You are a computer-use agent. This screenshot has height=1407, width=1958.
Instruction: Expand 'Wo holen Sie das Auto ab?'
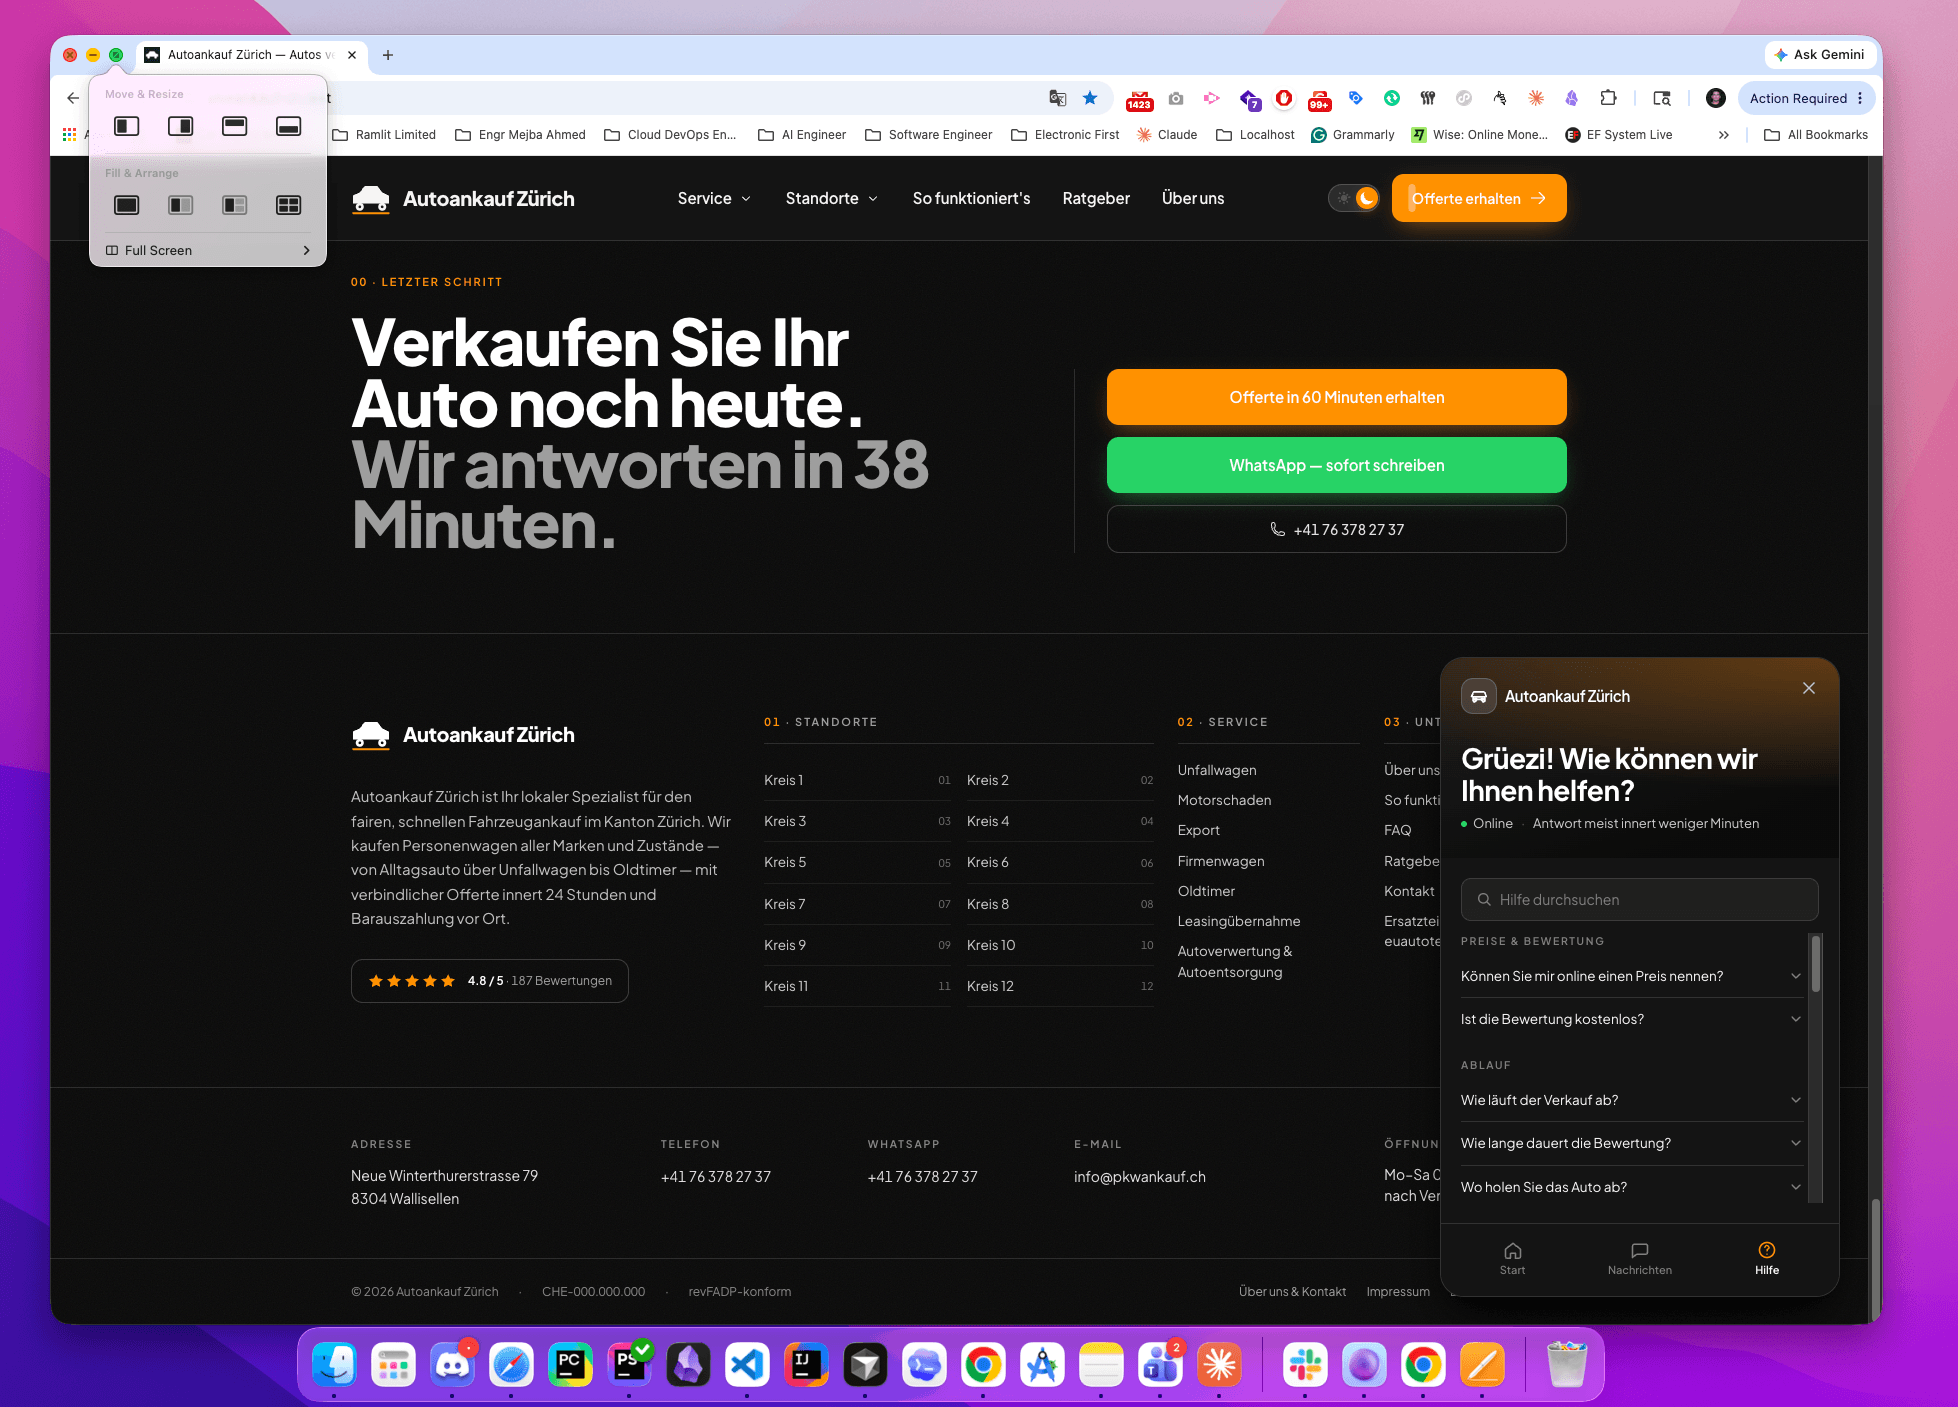click(1631, 1187)
